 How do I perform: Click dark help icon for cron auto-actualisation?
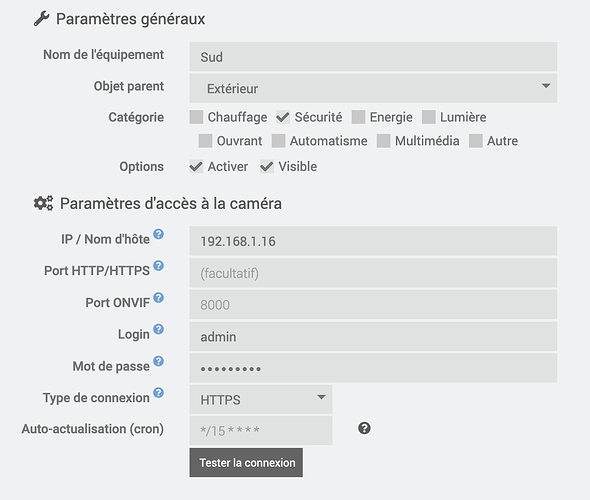pos(364,428)
